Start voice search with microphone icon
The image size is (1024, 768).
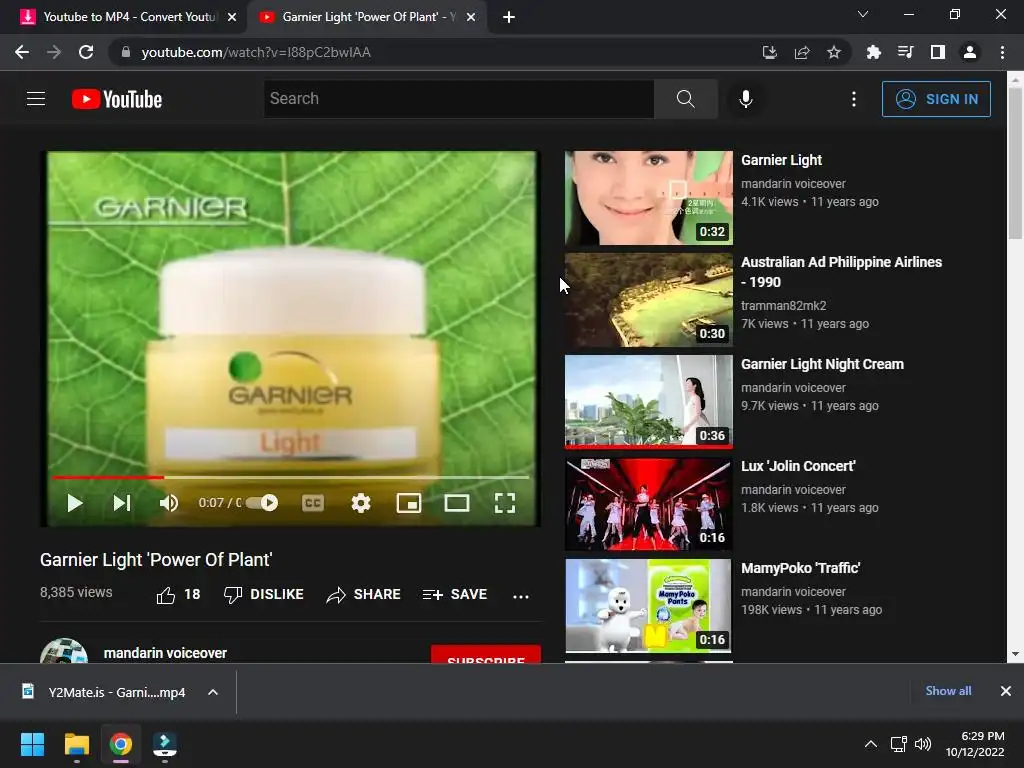[745, 99]
